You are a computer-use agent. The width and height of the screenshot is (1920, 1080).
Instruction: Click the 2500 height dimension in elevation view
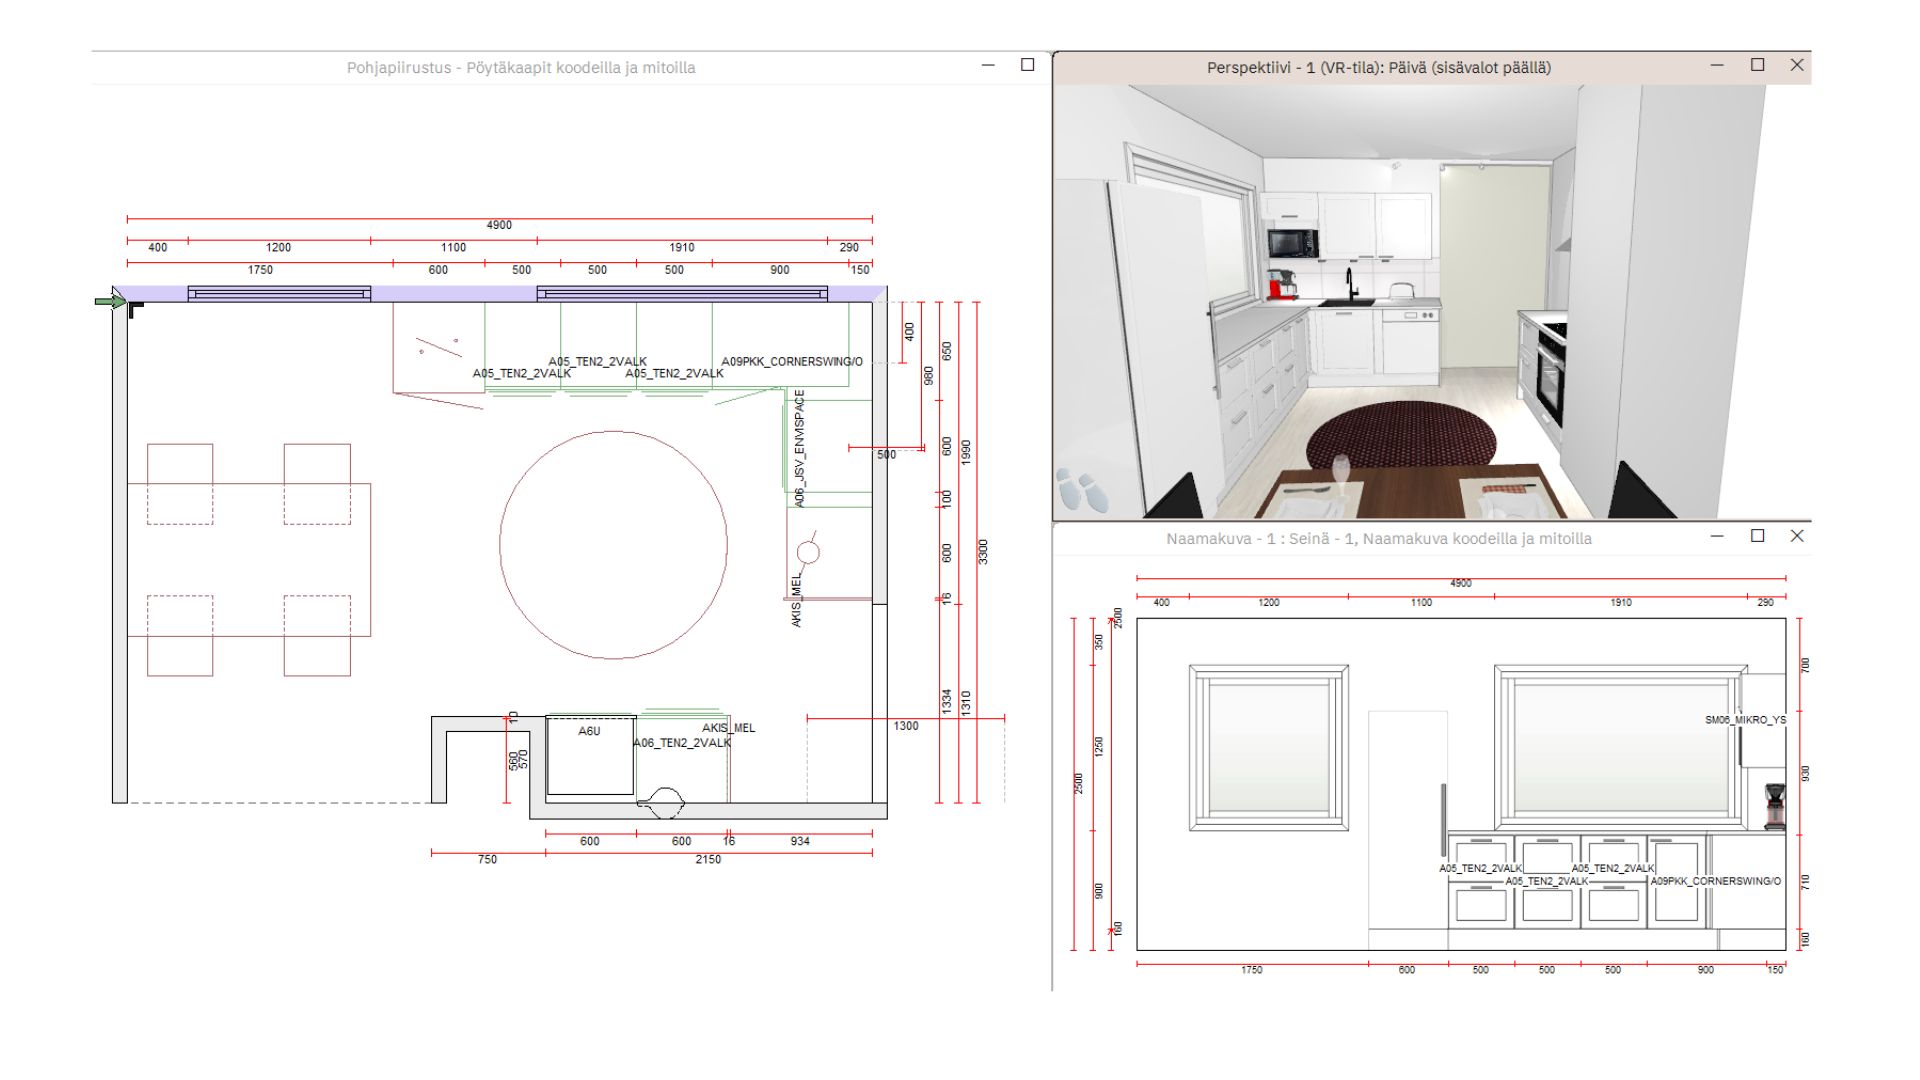[x=1079, y=783]
